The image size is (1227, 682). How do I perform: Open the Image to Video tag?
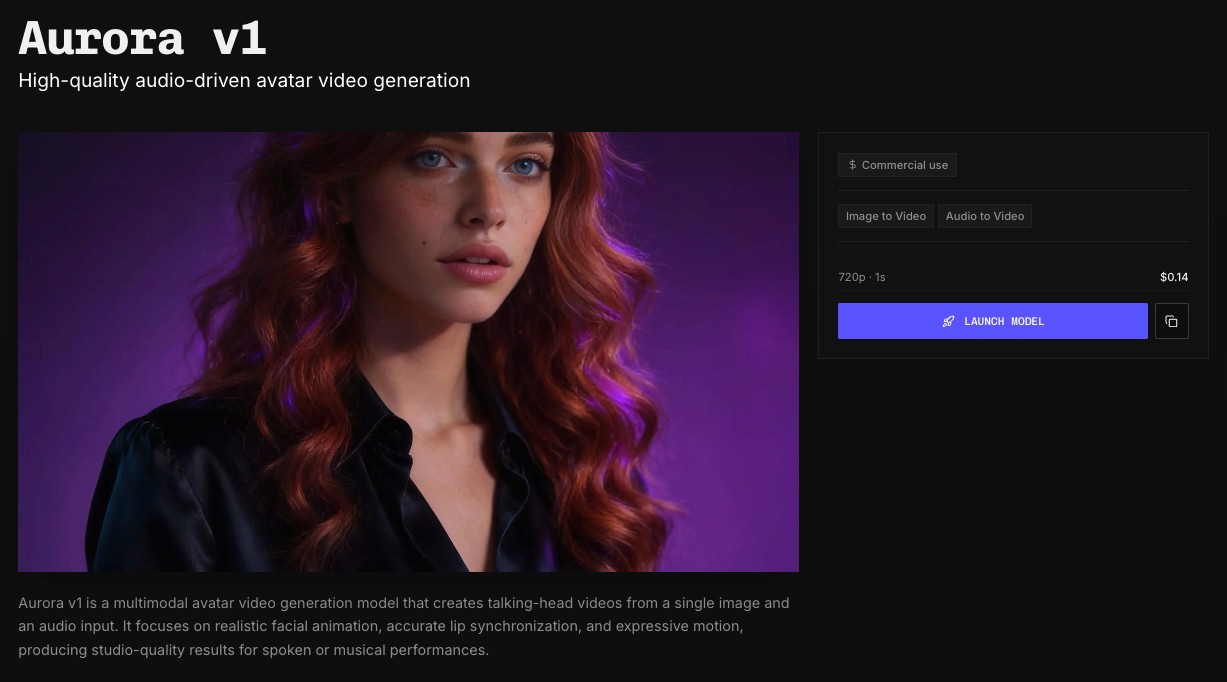pyautogui.click(x=886, y=216)
